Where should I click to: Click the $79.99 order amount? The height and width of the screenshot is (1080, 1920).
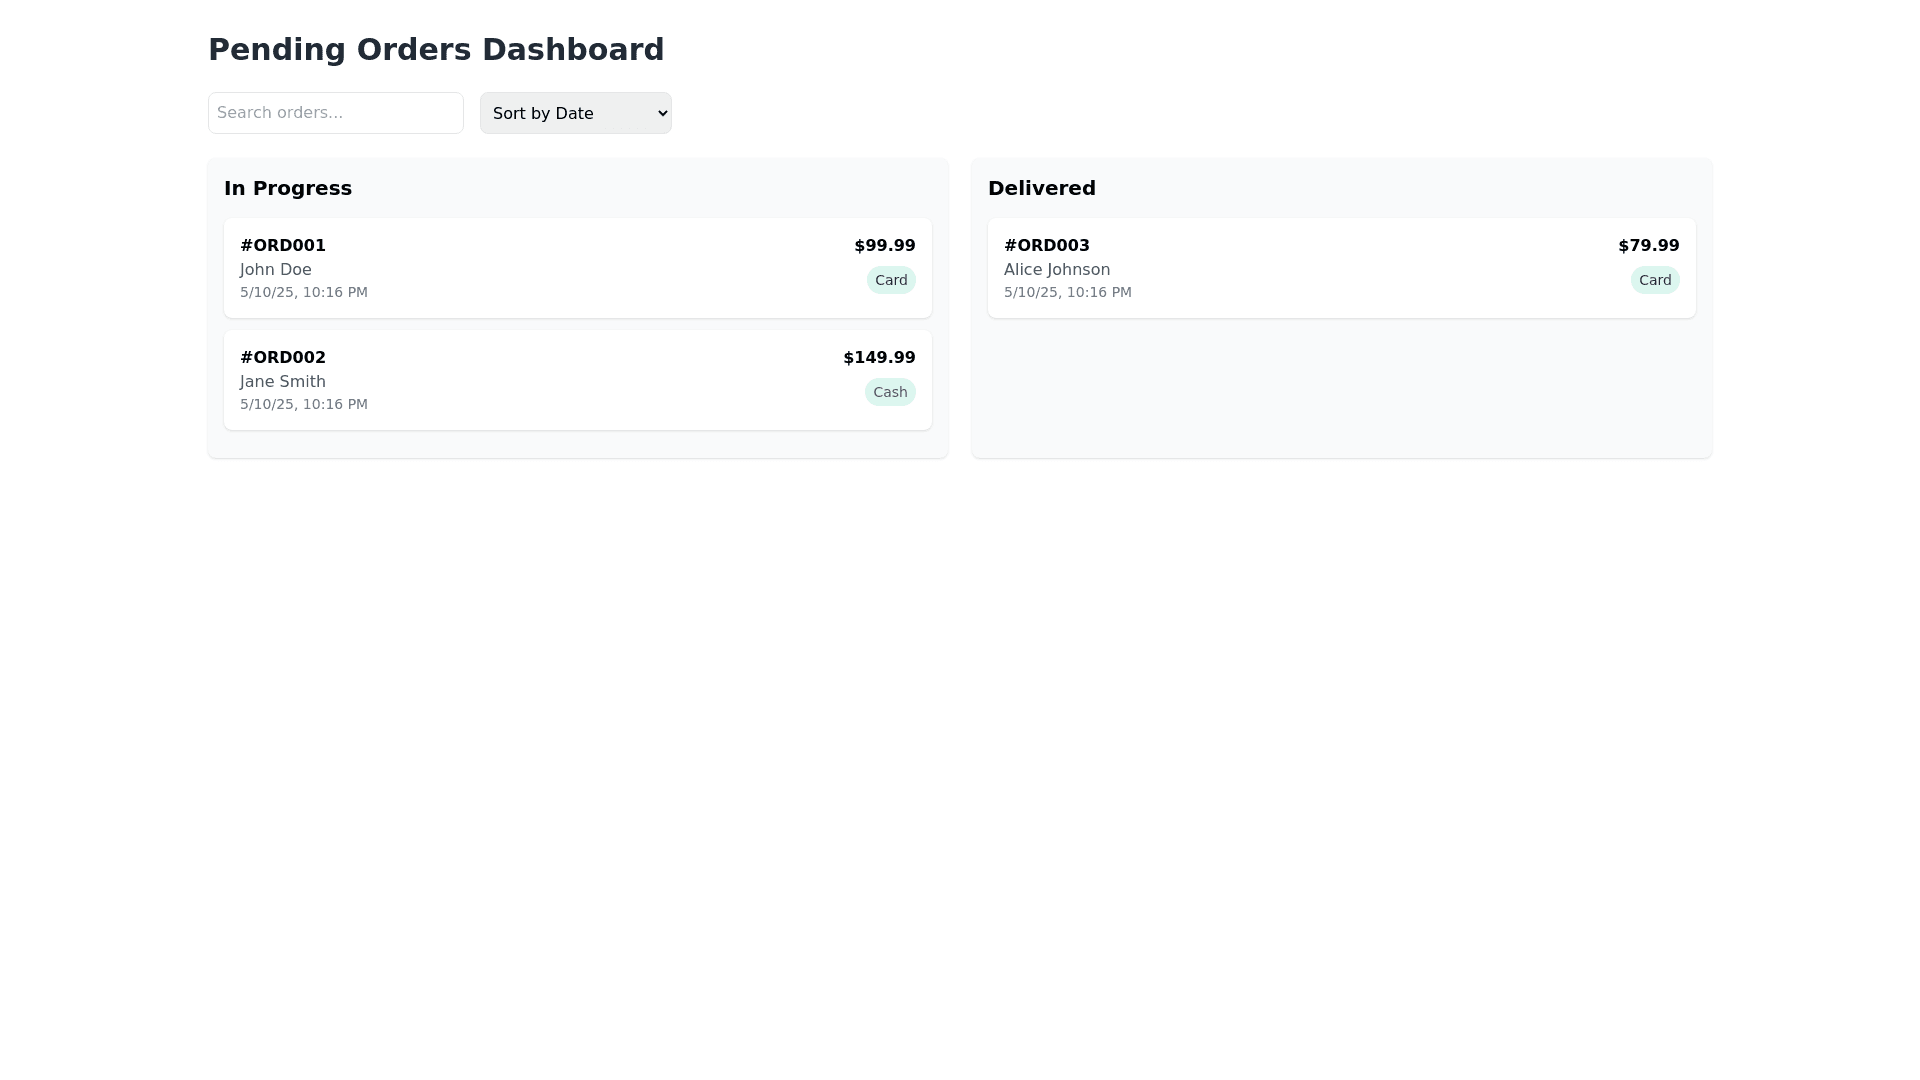coord(1648,246)
